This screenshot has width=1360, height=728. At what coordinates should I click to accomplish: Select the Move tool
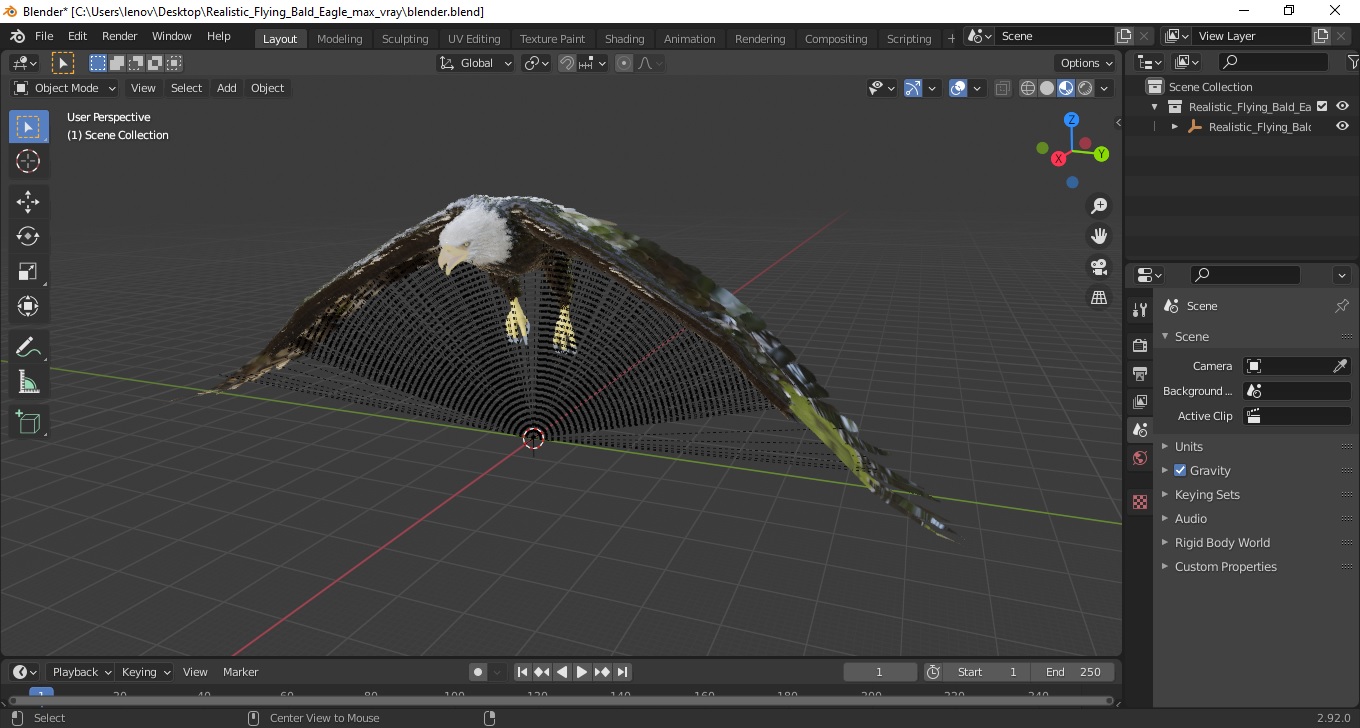[x=28, y=202]
